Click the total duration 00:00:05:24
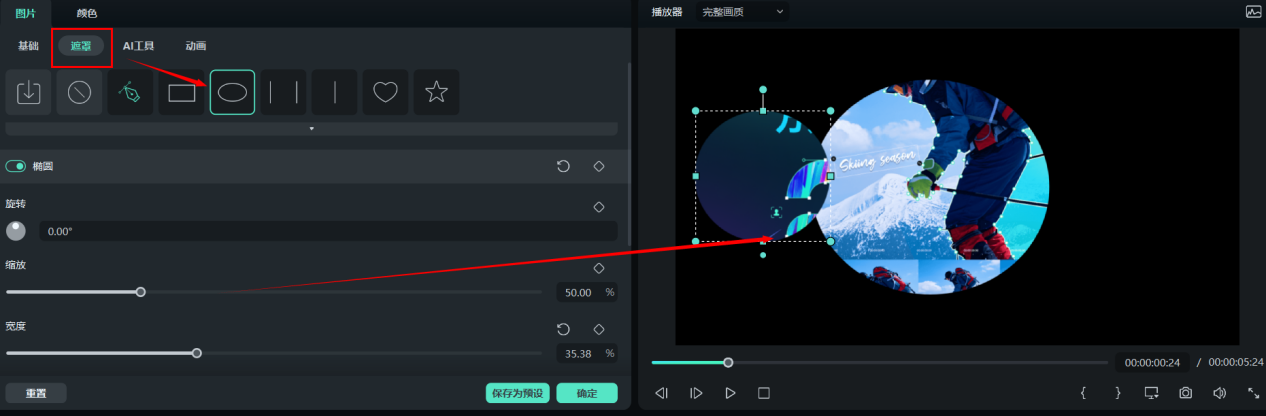Screen dimensions: 1266x416 tap(1236, 362)
